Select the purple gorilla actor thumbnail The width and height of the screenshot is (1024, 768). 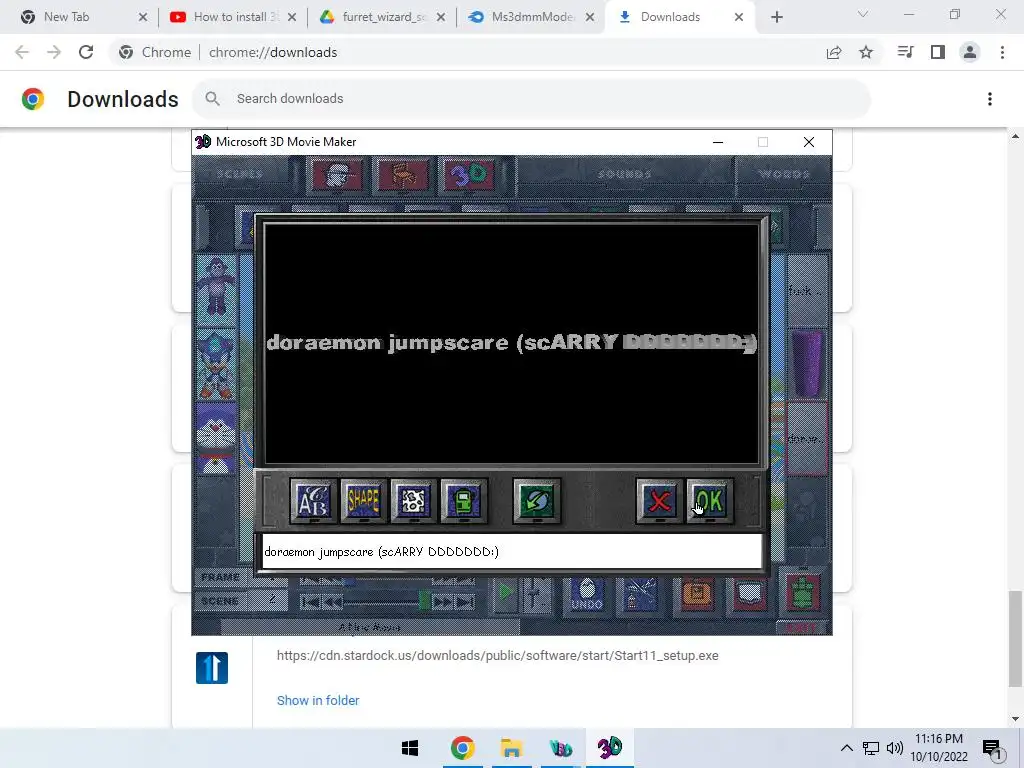pyautogui.click(x=216, y=288)
